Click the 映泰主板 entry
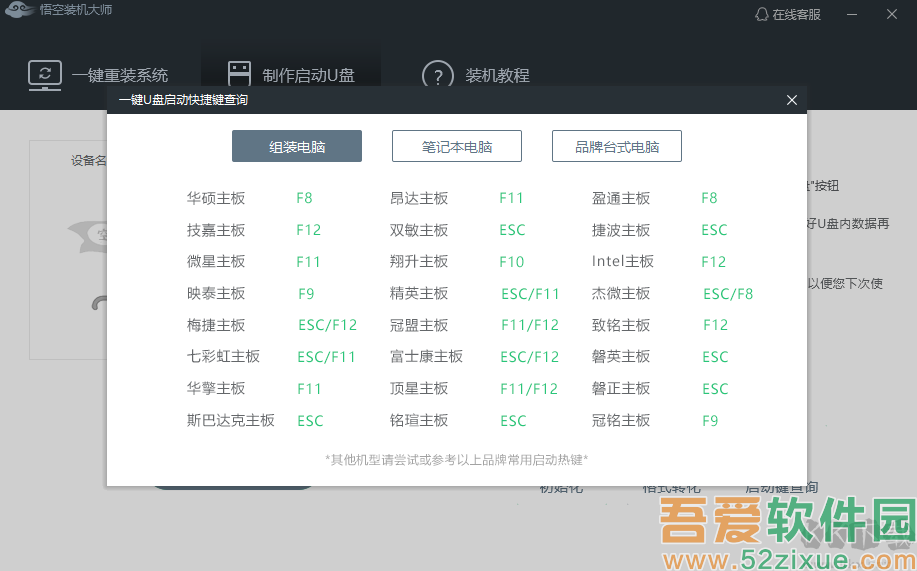This screenshot has width=917, height=571. pyautogui.click(x=216, y=293)
